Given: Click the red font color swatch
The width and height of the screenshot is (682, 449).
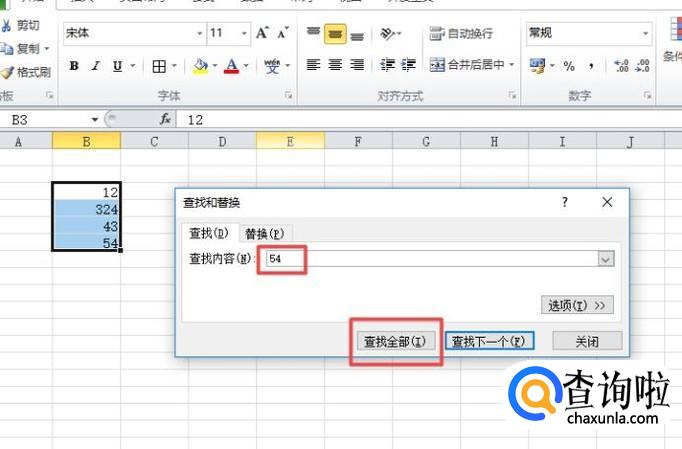Looking at the screenshot, I should [x=231, y=66].
